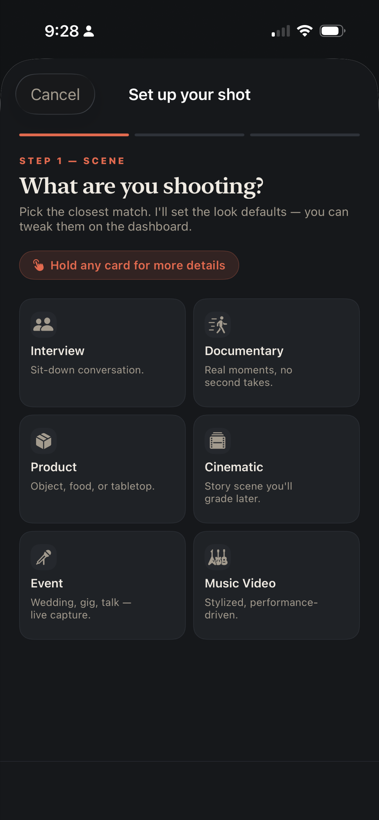Tap 'Sit-down conversation.' text
Image resolution: width=379 pixels, height=820 pixels.
coord(87,370)
